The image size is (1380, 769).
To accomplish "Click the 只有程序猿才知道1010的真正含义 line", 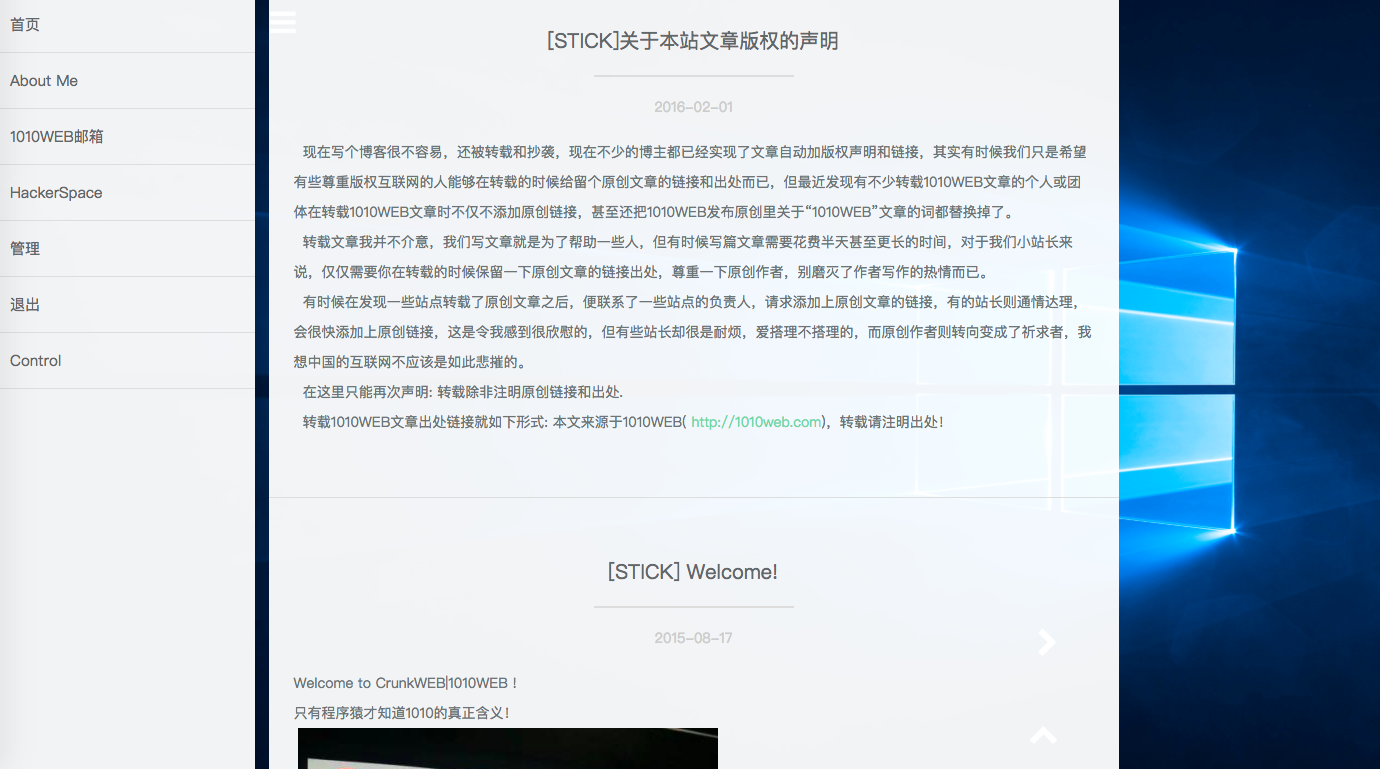I will (x=401, y=713).
